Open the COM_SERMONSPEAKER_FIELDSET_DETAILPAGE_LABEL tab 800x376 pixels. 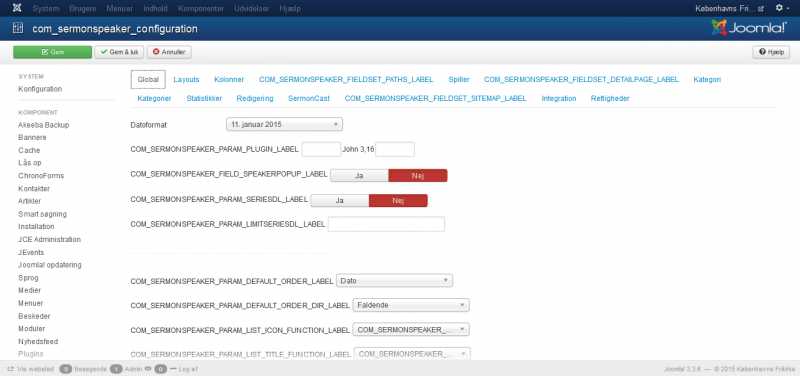point(581,80)
